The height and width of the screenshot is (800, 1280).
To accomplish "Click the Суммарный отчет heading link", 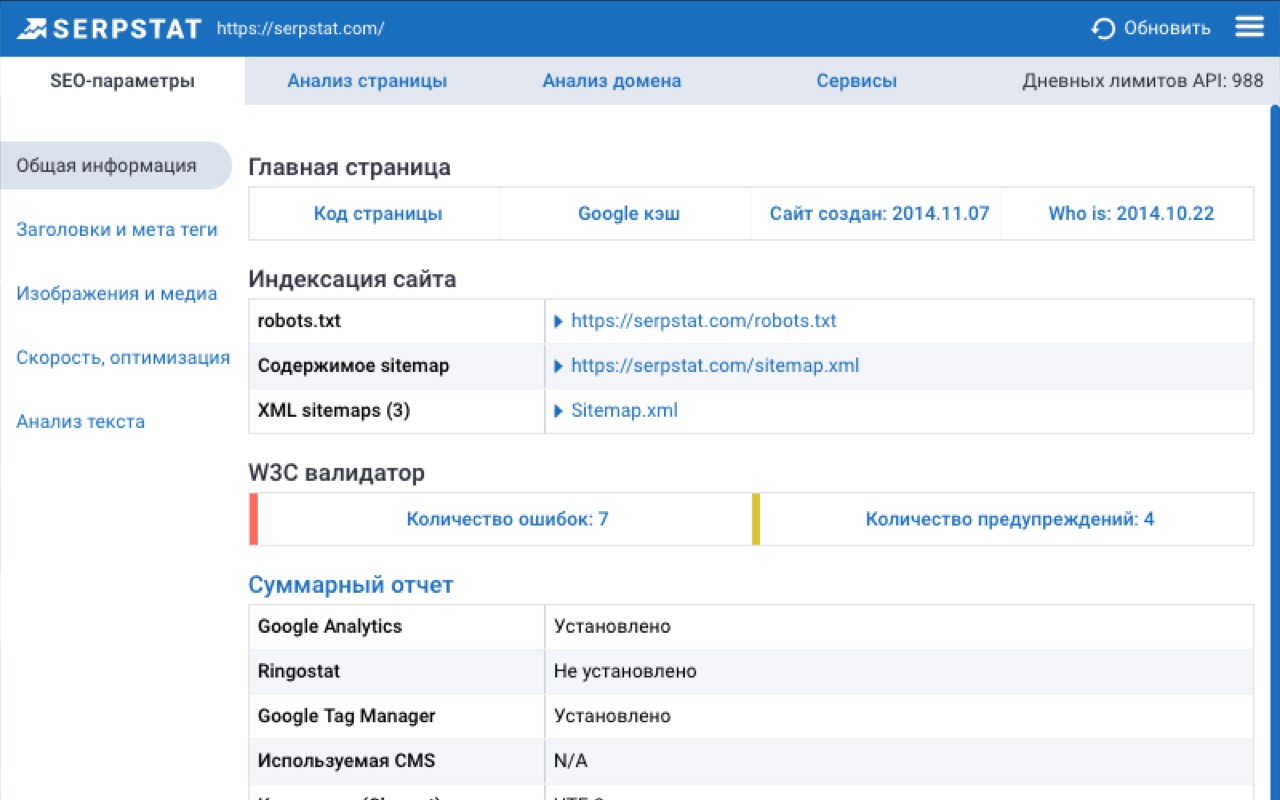I will (351, 585).
